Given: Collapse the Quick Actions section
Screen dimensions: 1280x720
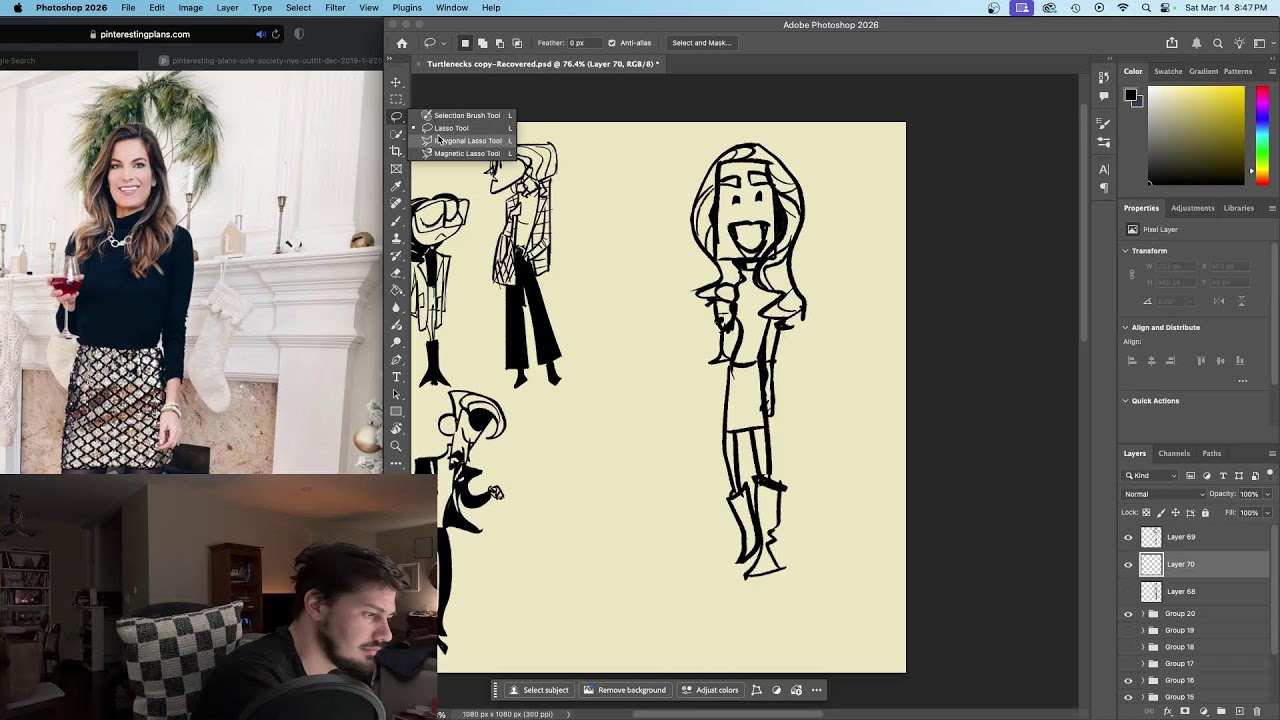Looking at the screenshot, I should pyautogui.click(x=1126, y=401).
